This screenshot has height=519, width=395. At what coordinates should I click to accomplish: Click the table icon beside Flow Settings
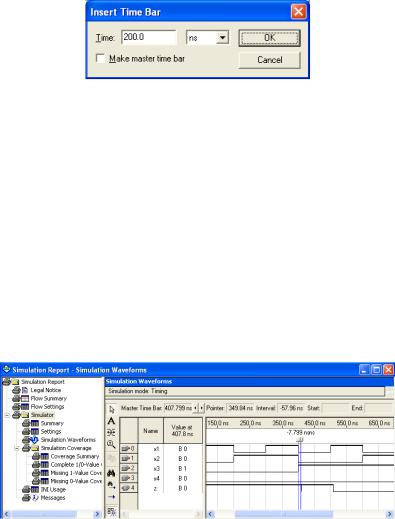tap(25, 407)
